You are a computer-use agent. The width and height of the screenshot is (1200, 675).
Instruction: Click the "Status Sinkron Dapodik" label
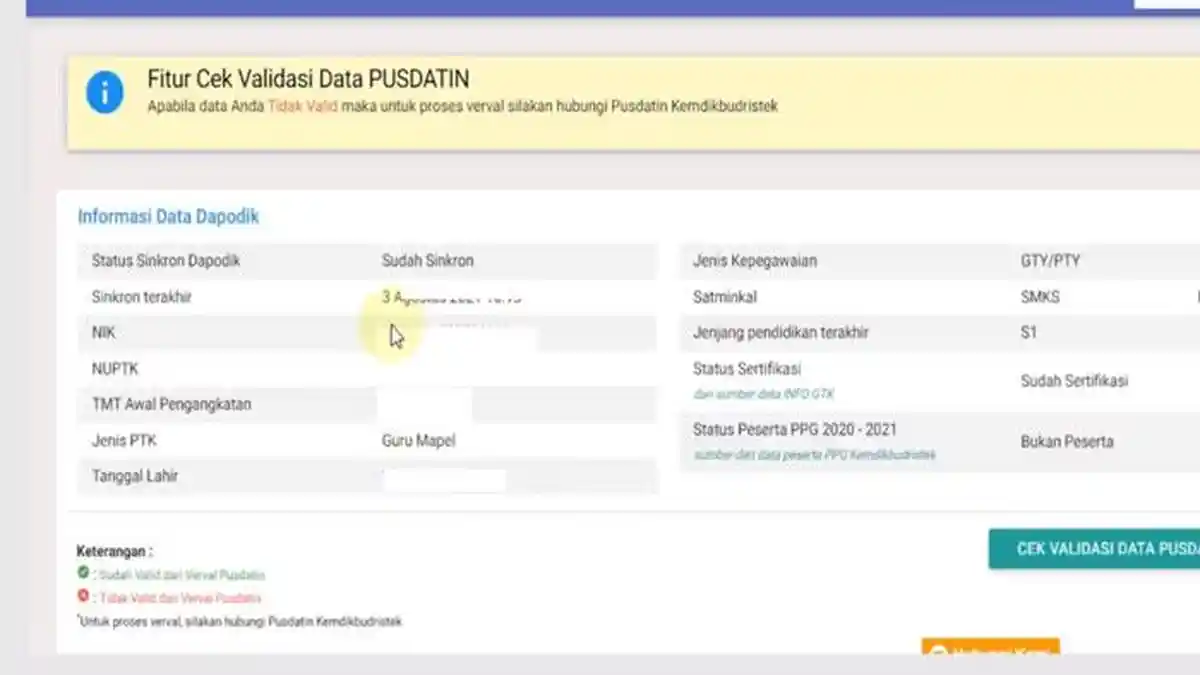pyautogui.click(x=166, y=261)
